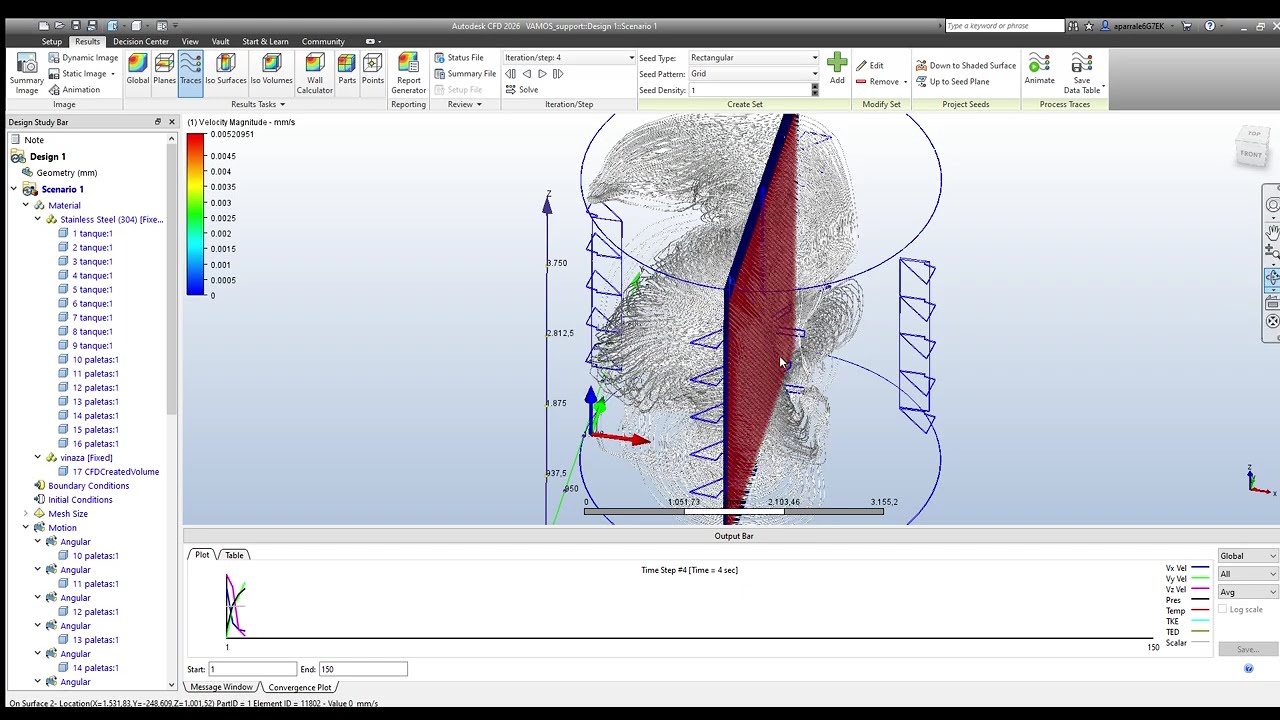The height and width of the screenshot is (720, 1280).
Task: Open the Seed Pattern dropdown
Action: (x=753, y=74)
